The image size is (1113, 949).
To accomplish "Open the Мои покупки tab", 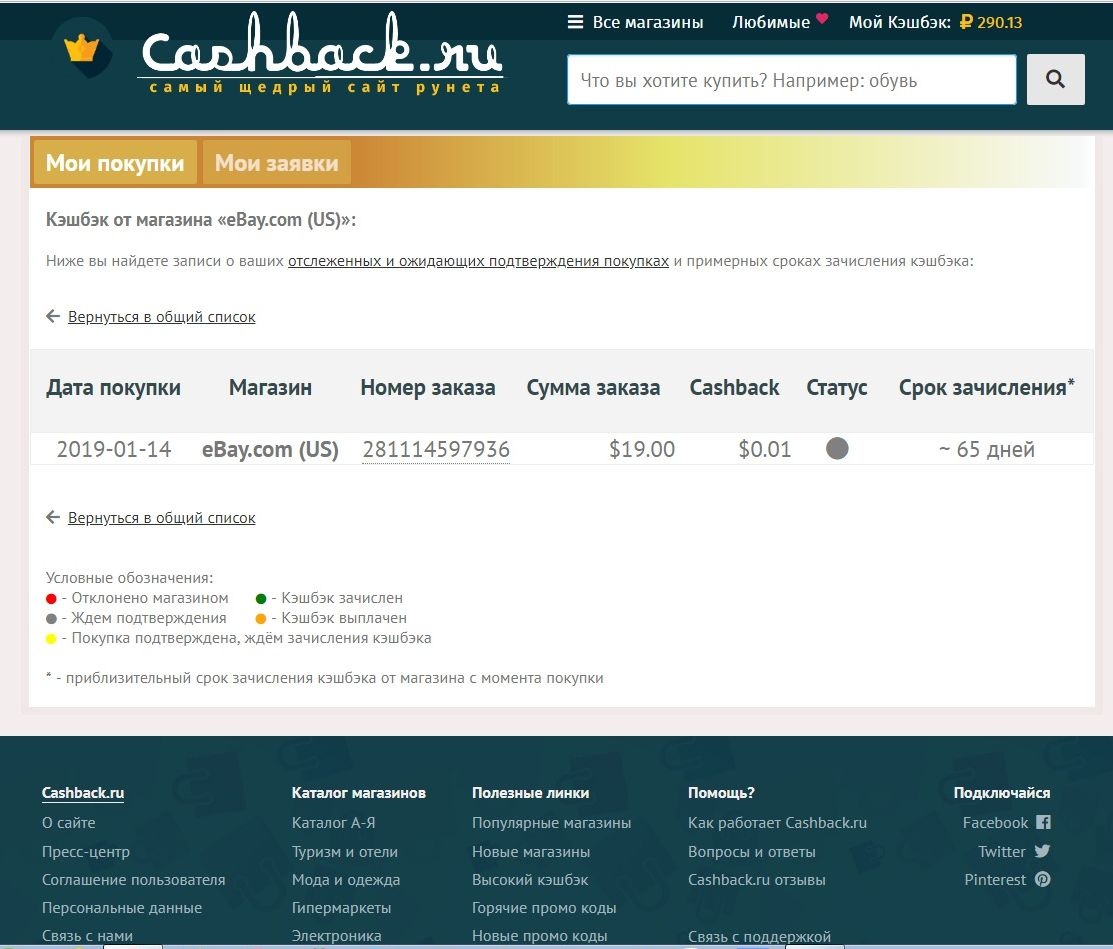I will coord(115,163).
